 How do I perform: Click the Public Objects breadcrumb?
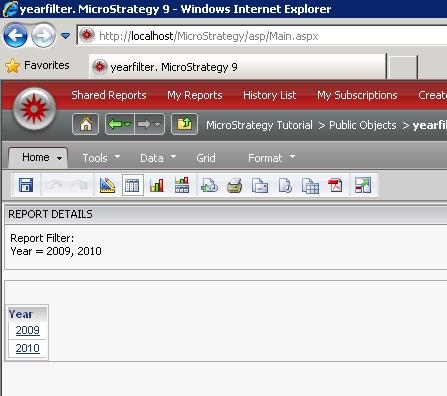[x=363, y=125]
